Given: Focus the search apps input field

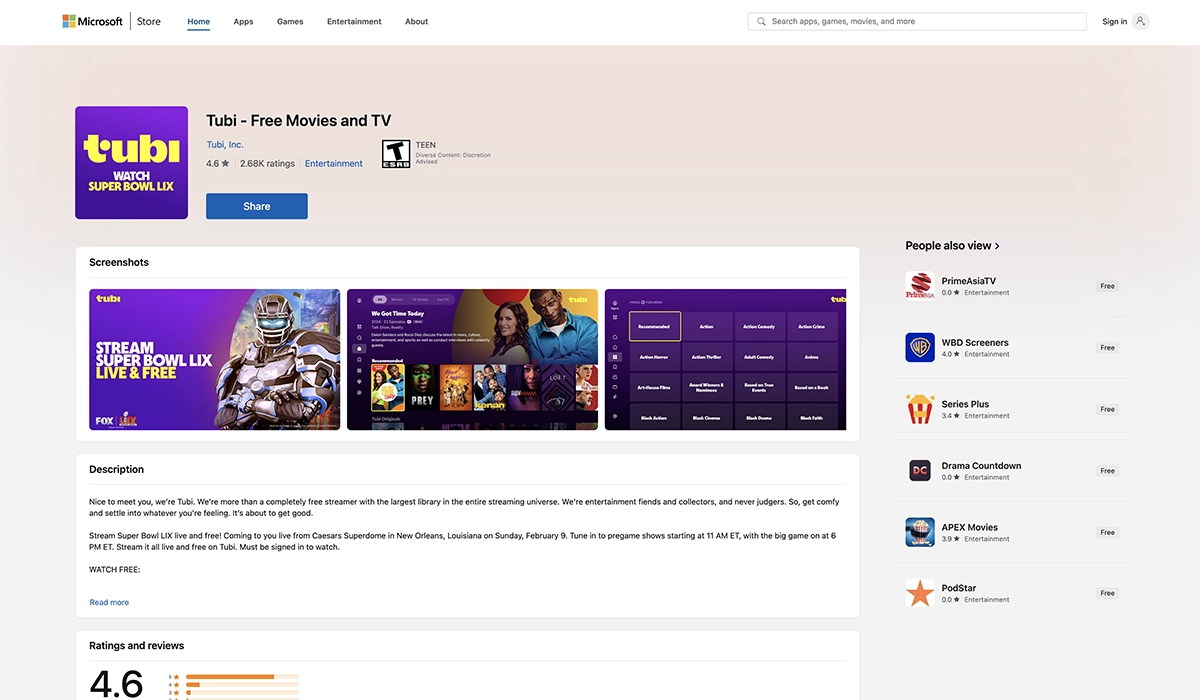Looking at the screenshot, I should coord(917,21).
